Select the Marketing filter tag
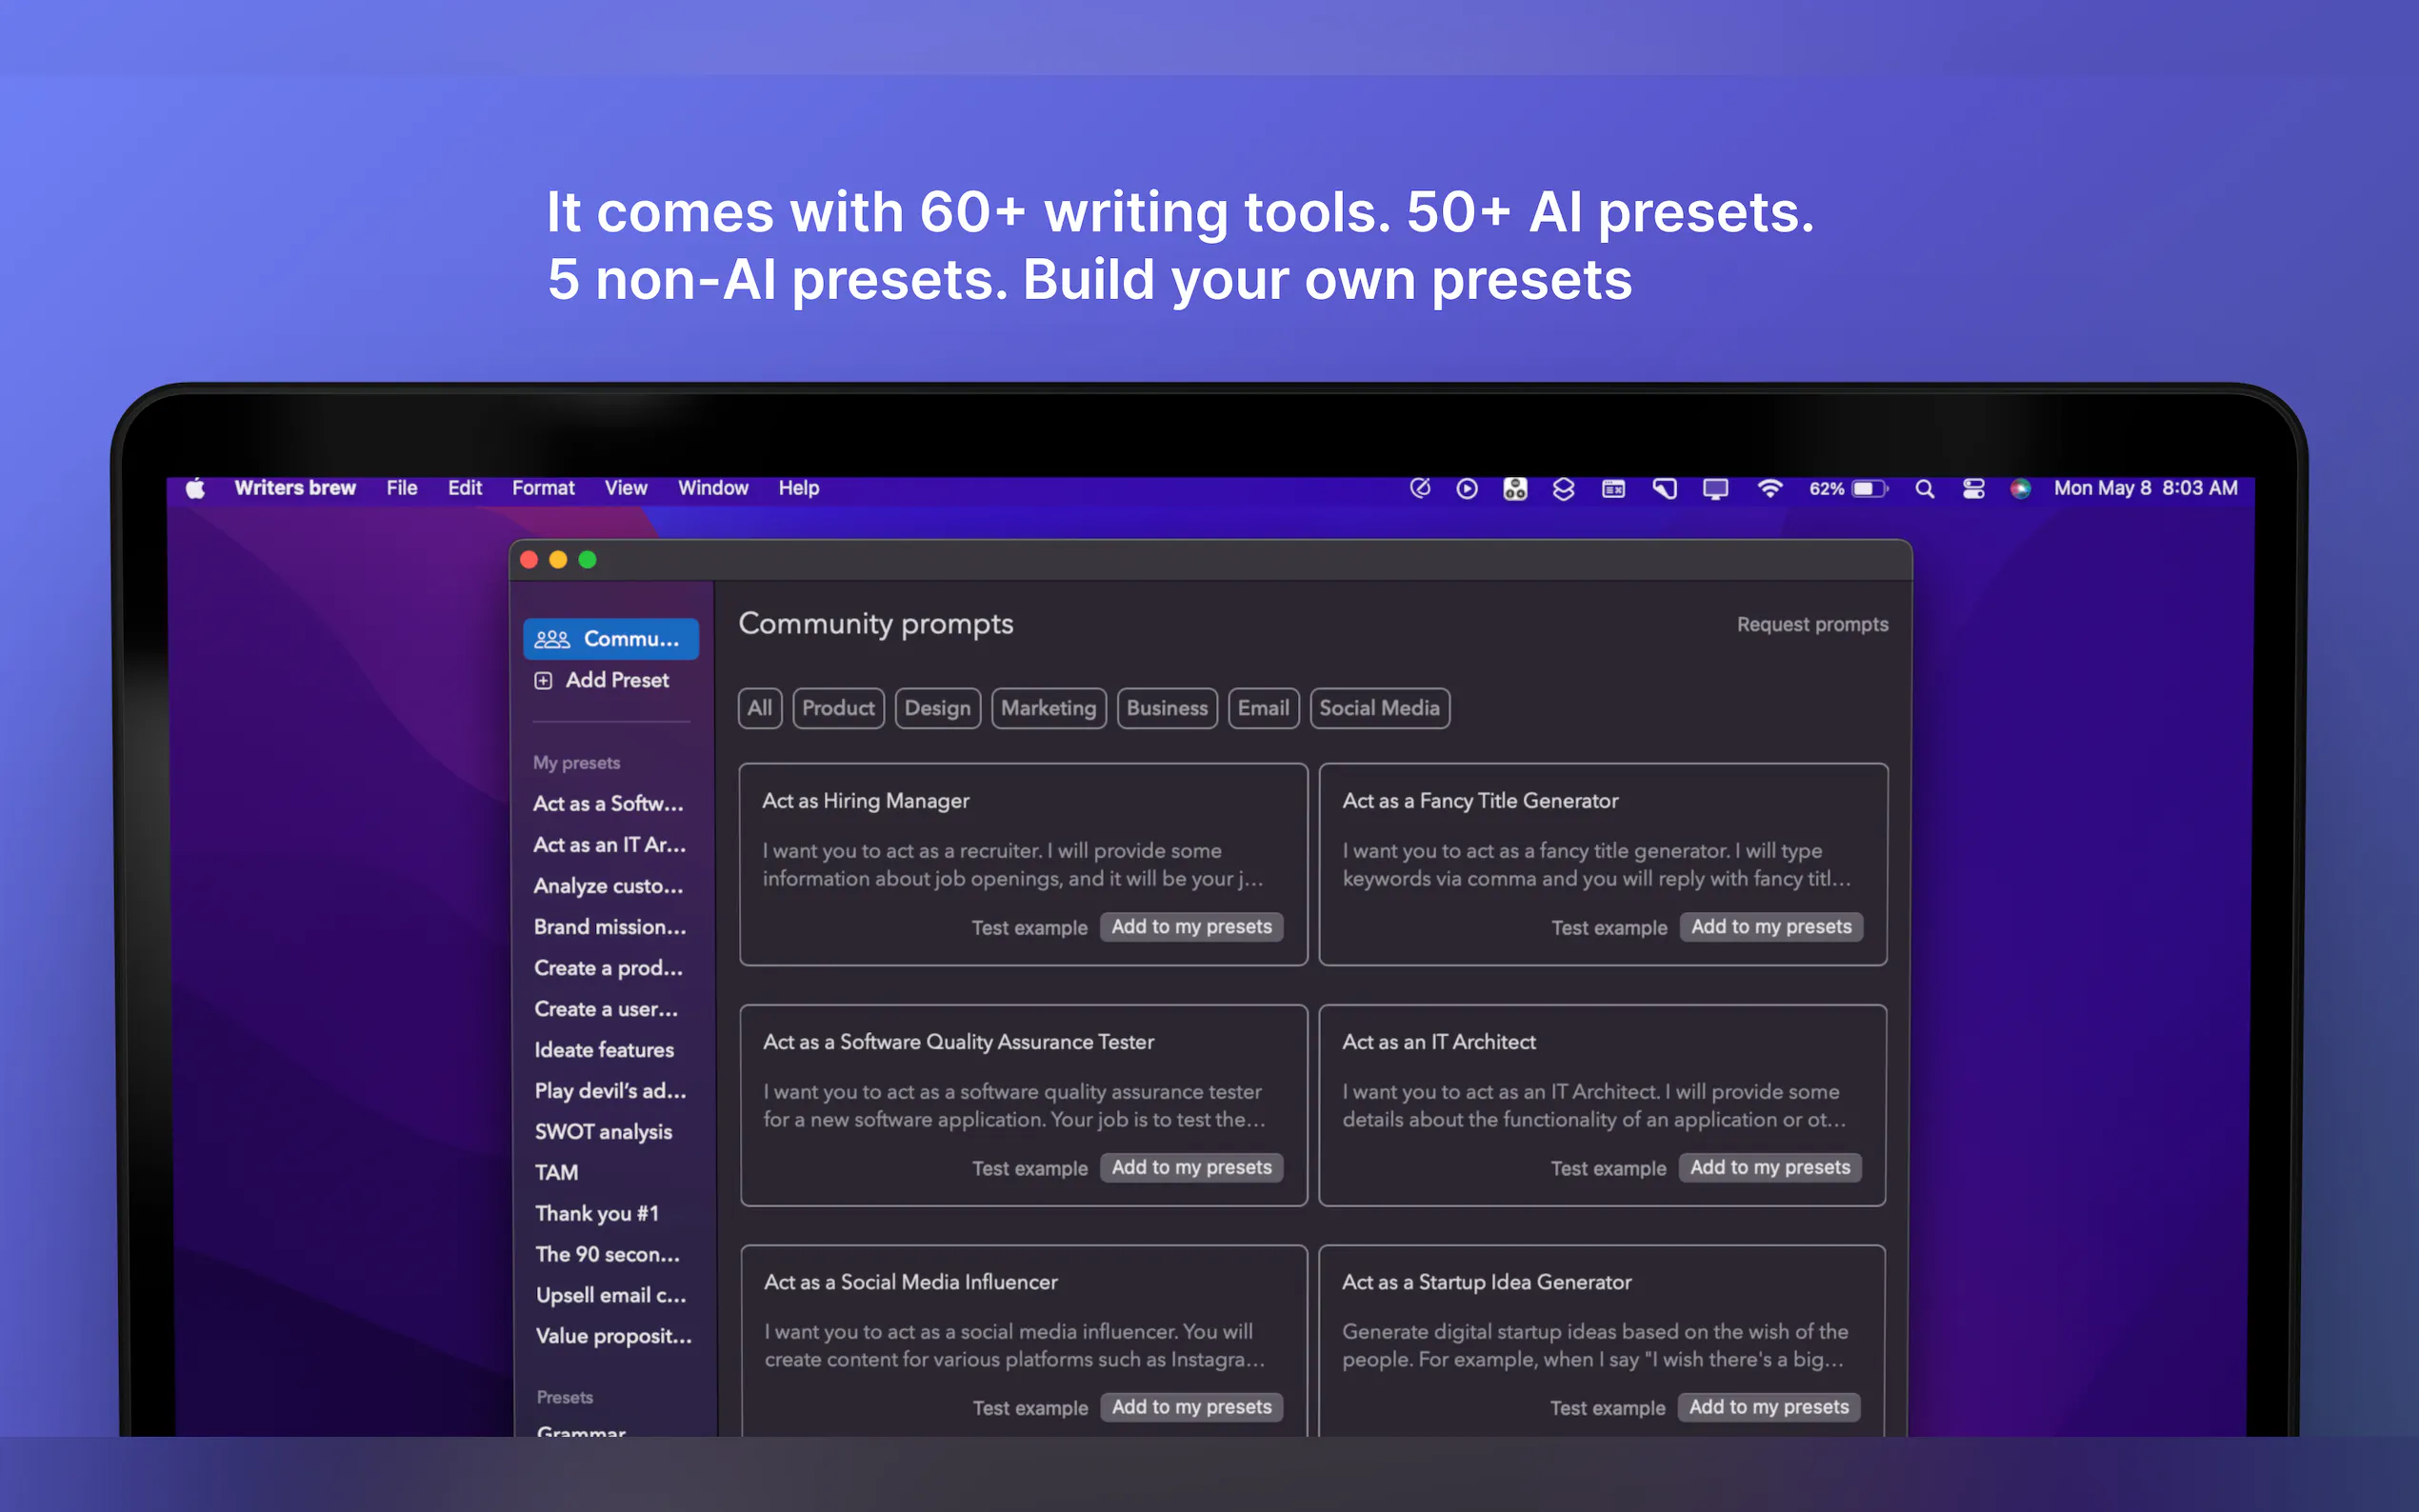Screen dimensions: 2419x1512 [x=1048, y=709]
